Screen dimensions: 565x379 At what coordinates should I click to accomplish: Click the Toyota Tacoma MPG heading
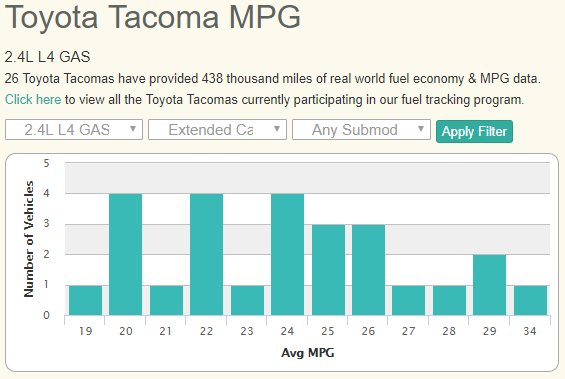tap(153, 17)
